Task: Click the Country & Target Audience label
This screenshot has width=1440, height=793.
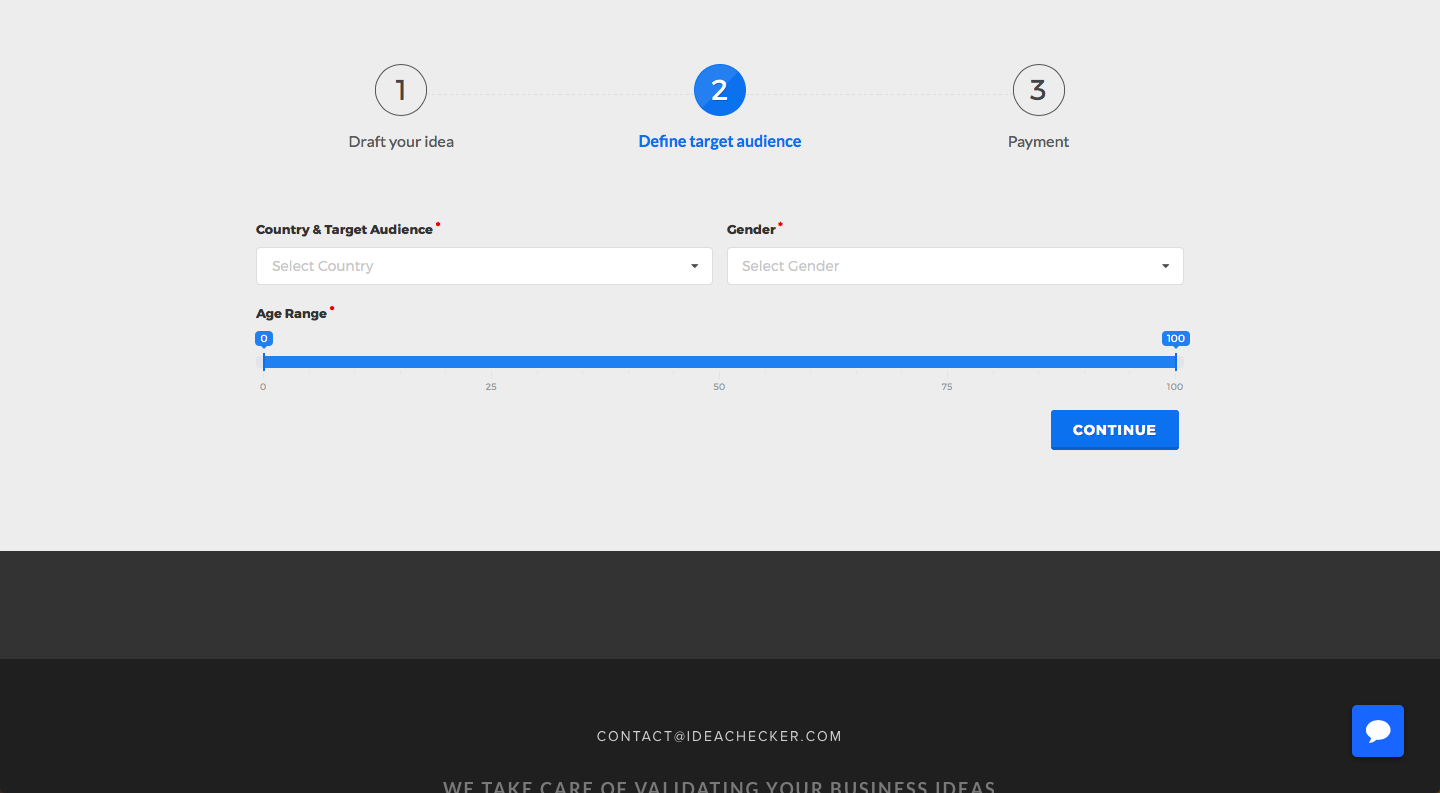Action: (344, 230)
